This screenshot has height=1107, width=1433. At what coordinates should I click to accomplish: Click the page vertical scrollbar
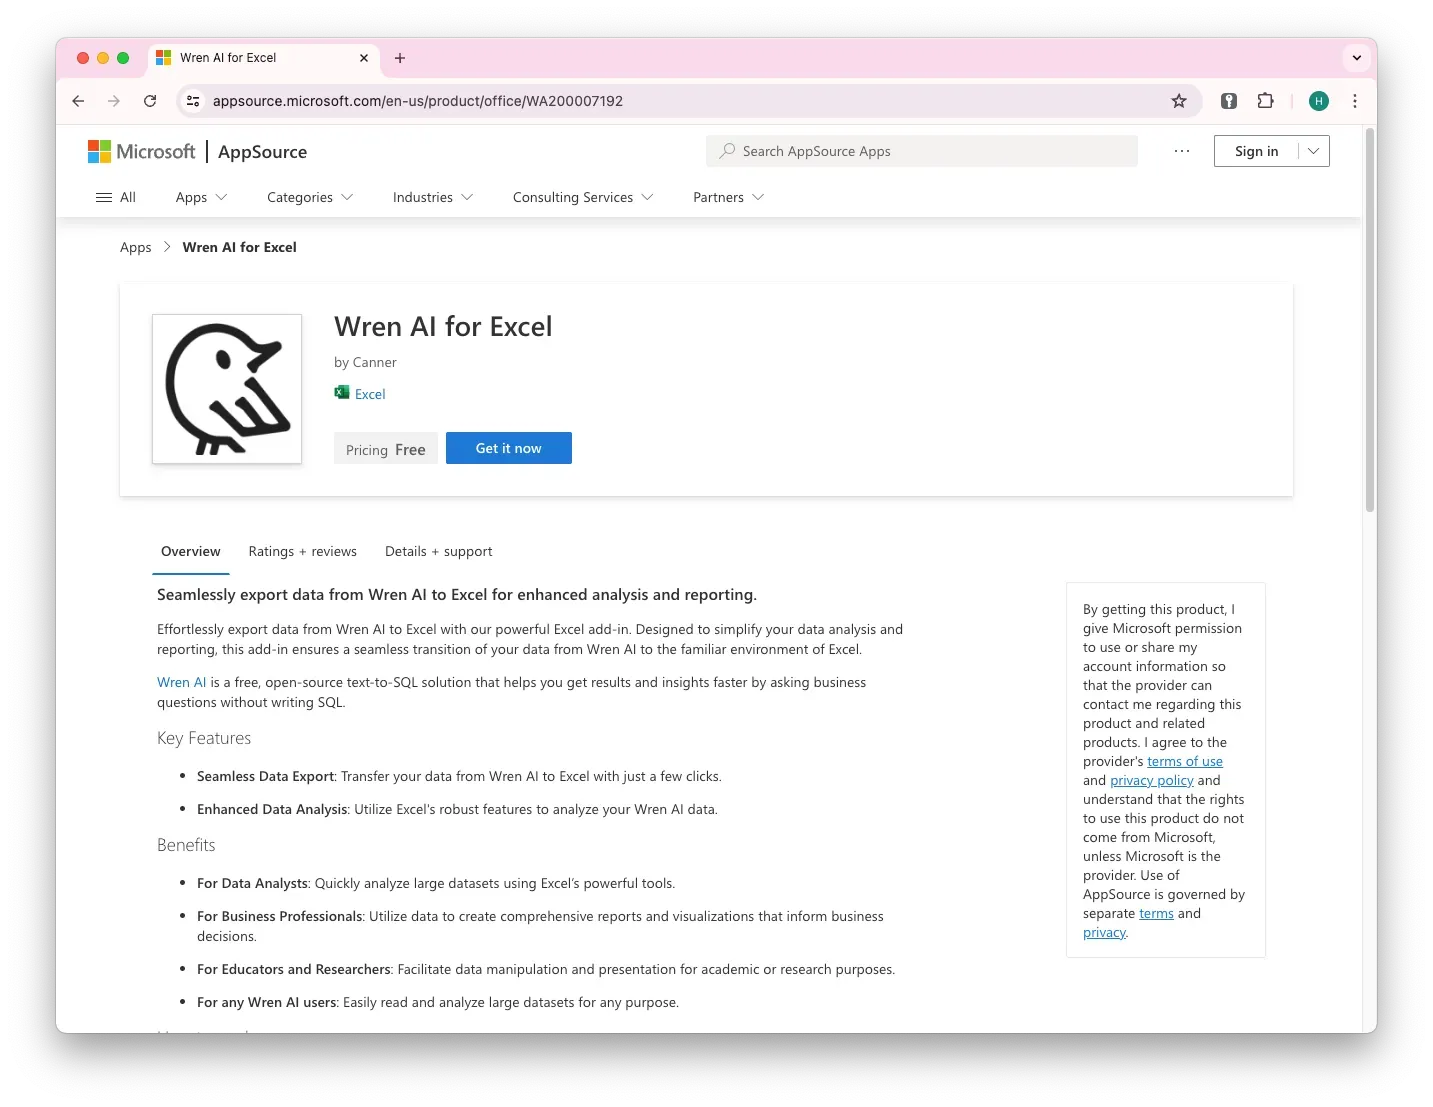pyautogui.click(x=1370, y=320)
